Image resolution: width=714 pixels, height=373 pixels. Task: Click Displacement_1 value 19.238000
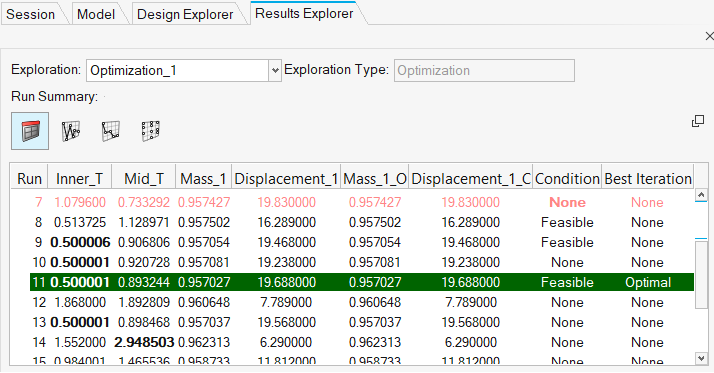(x=286, y=262)
